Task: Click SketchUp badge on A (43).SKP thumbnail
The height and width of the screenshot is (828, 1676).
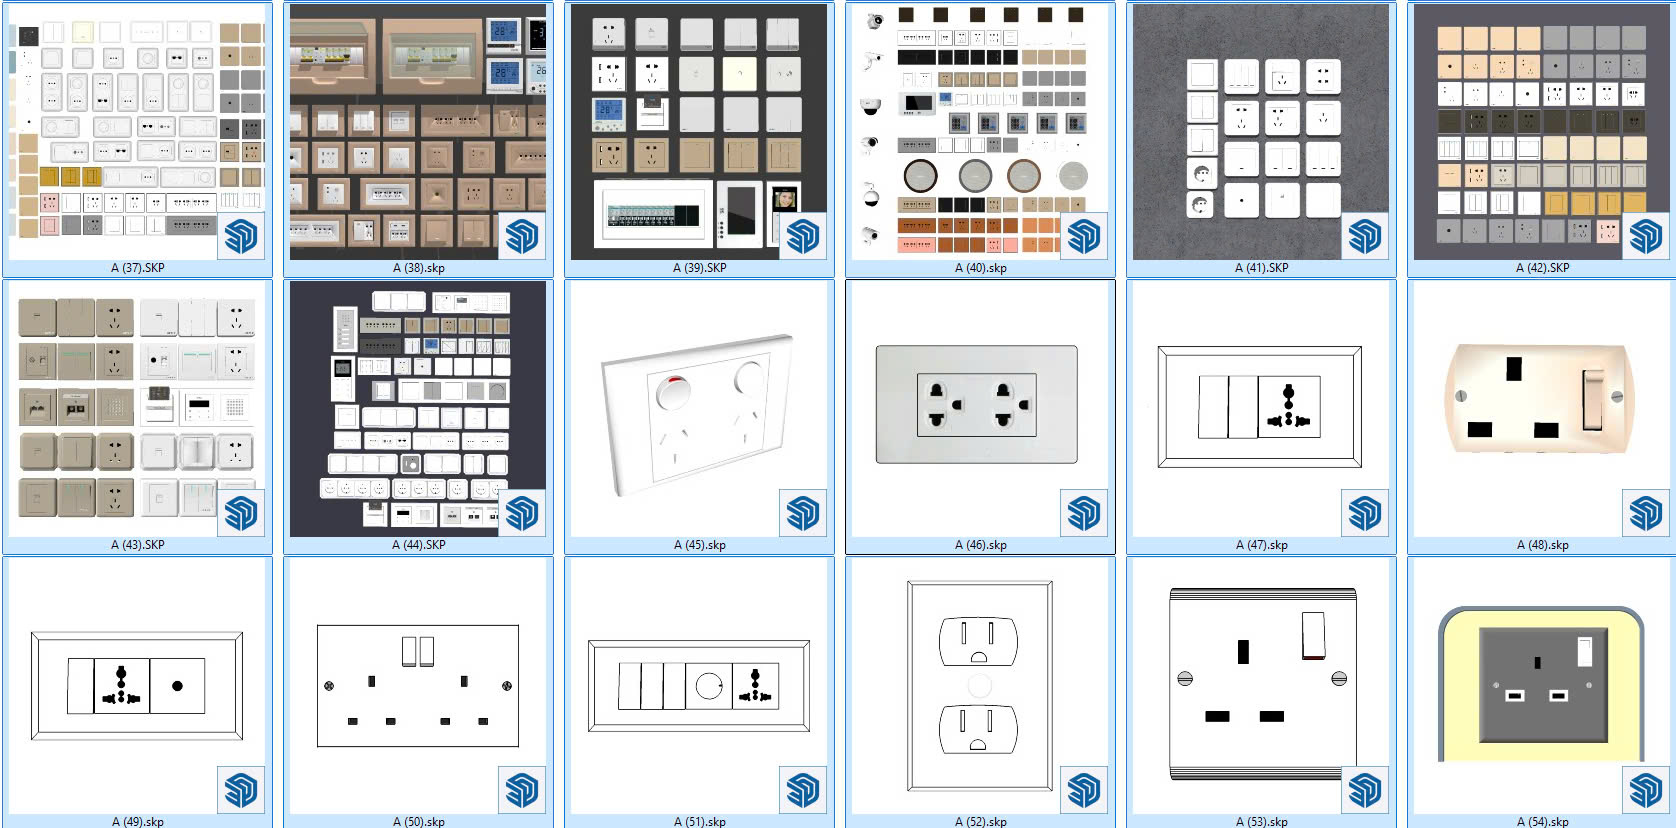Action: 241,514
